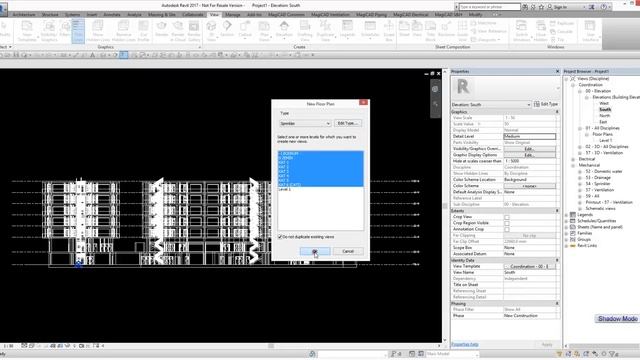
Task: Open View Templates in the ribbon
Action: pos(27,31)
